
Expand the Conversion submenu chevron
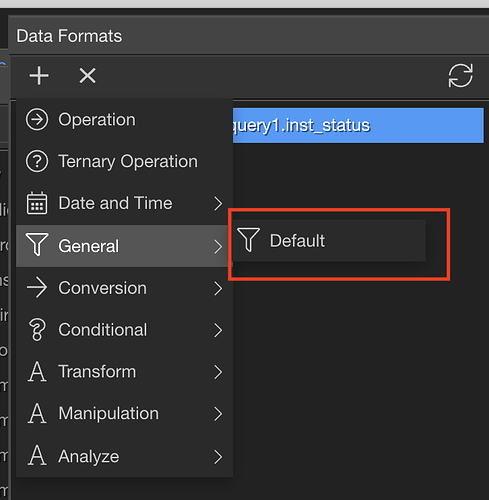218,288
